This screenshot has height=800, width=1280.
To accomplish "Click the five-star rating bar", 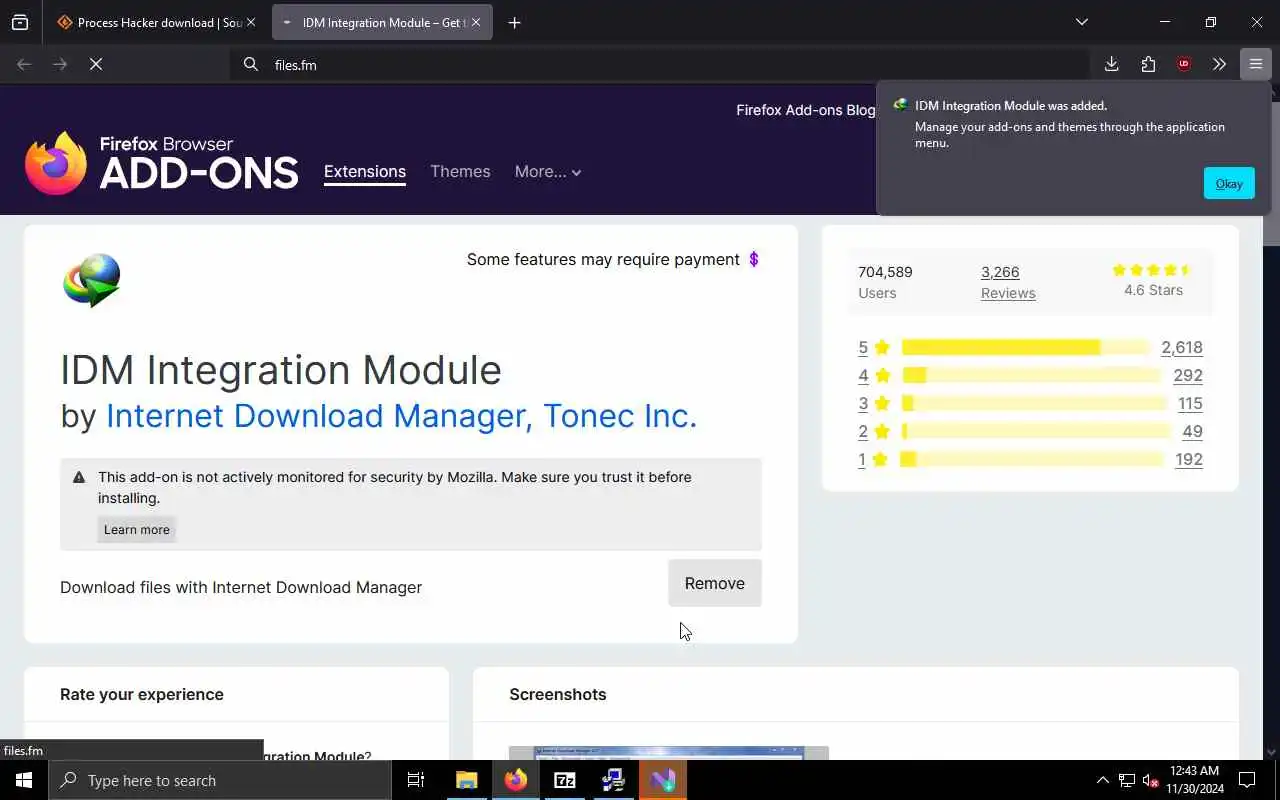I will (x=1026, y=347).
